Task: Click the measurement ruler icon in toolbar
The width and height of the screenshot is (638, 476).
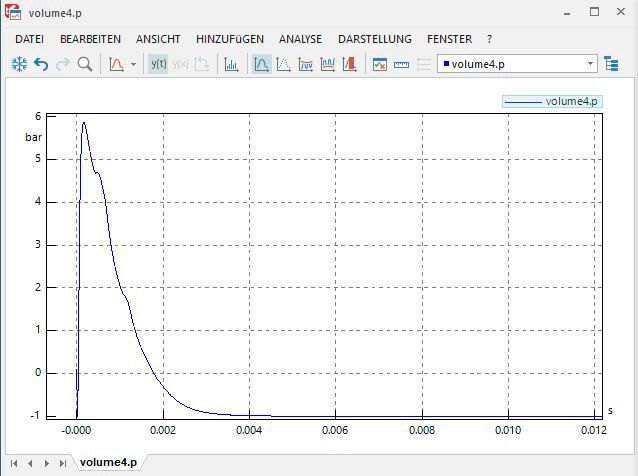Action: (x=402, y=64)
